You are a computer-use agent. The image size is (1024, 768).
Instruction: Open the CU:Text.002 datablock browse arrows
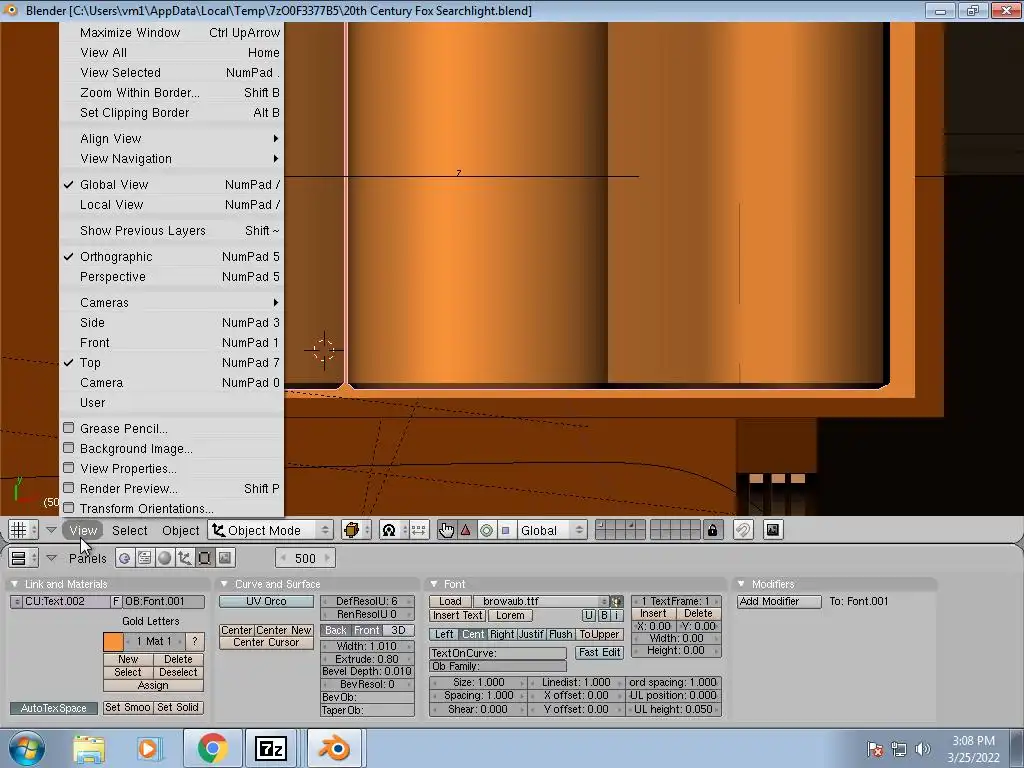(x=16, y=601)
